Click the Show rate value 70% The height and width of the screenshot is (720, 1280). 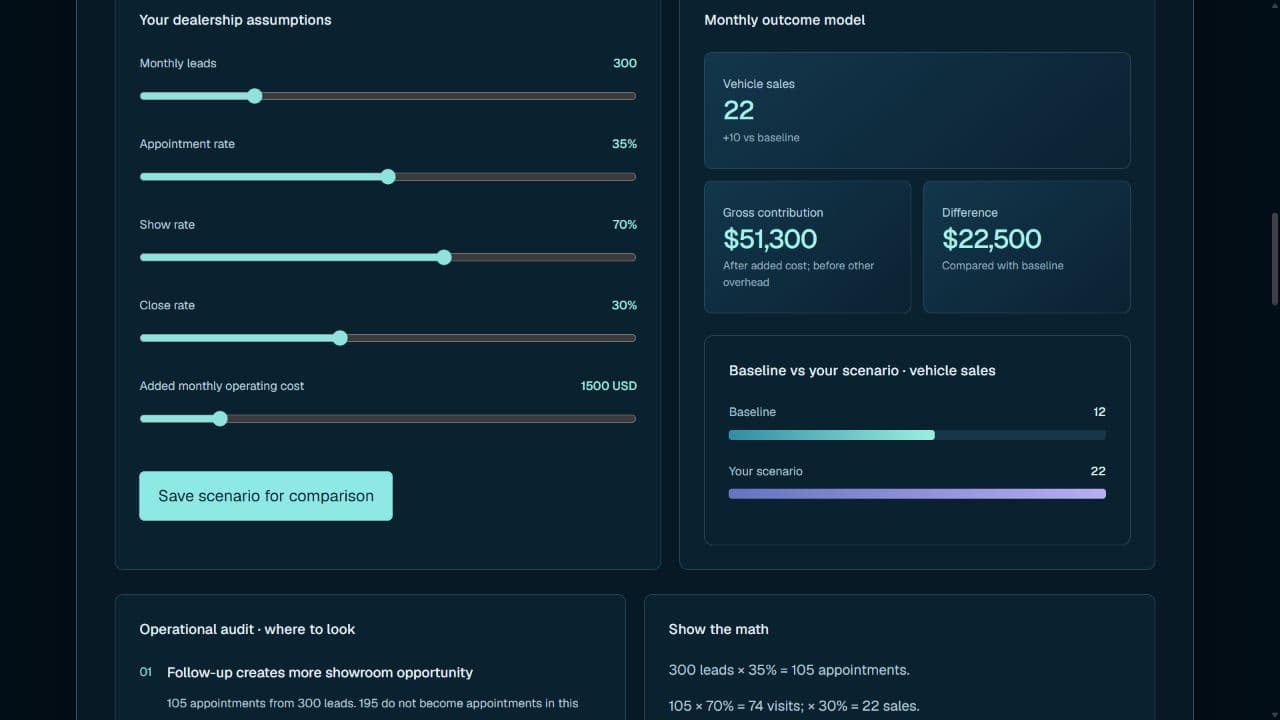[625, 225]
